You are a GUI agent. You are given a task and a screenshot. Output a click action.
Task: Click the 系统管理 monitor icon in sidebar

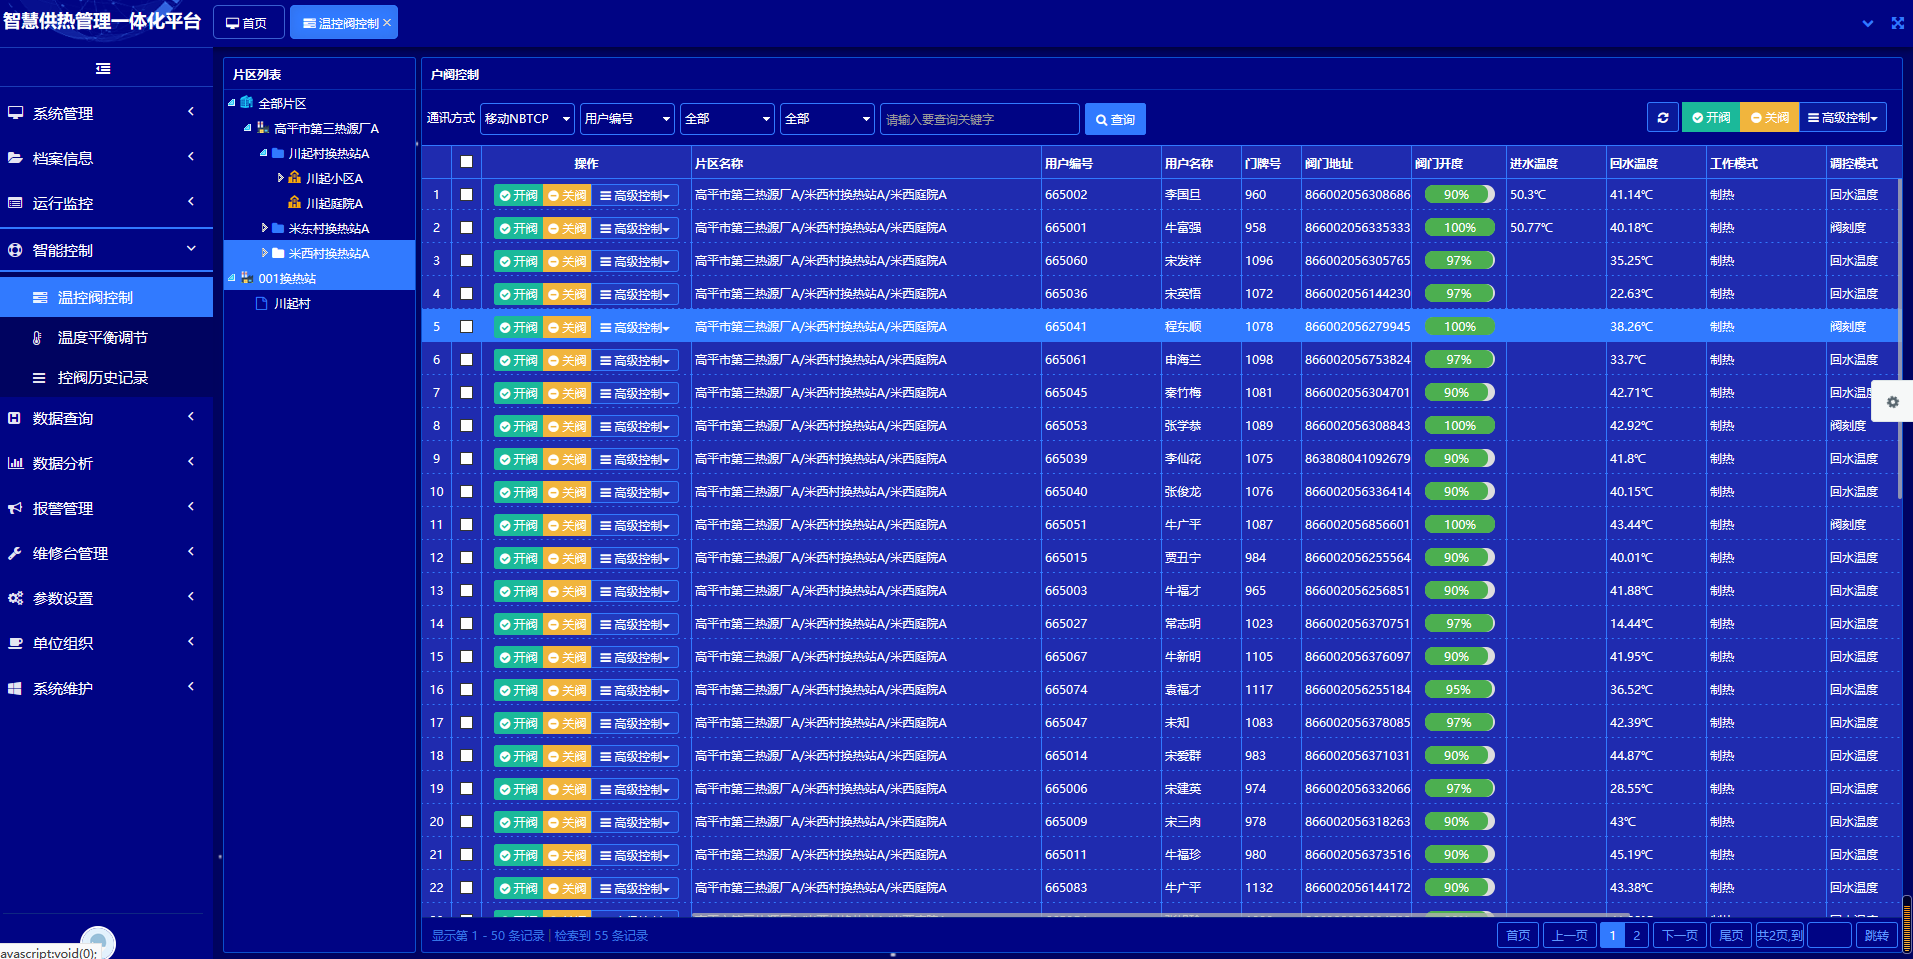point(16,113)
